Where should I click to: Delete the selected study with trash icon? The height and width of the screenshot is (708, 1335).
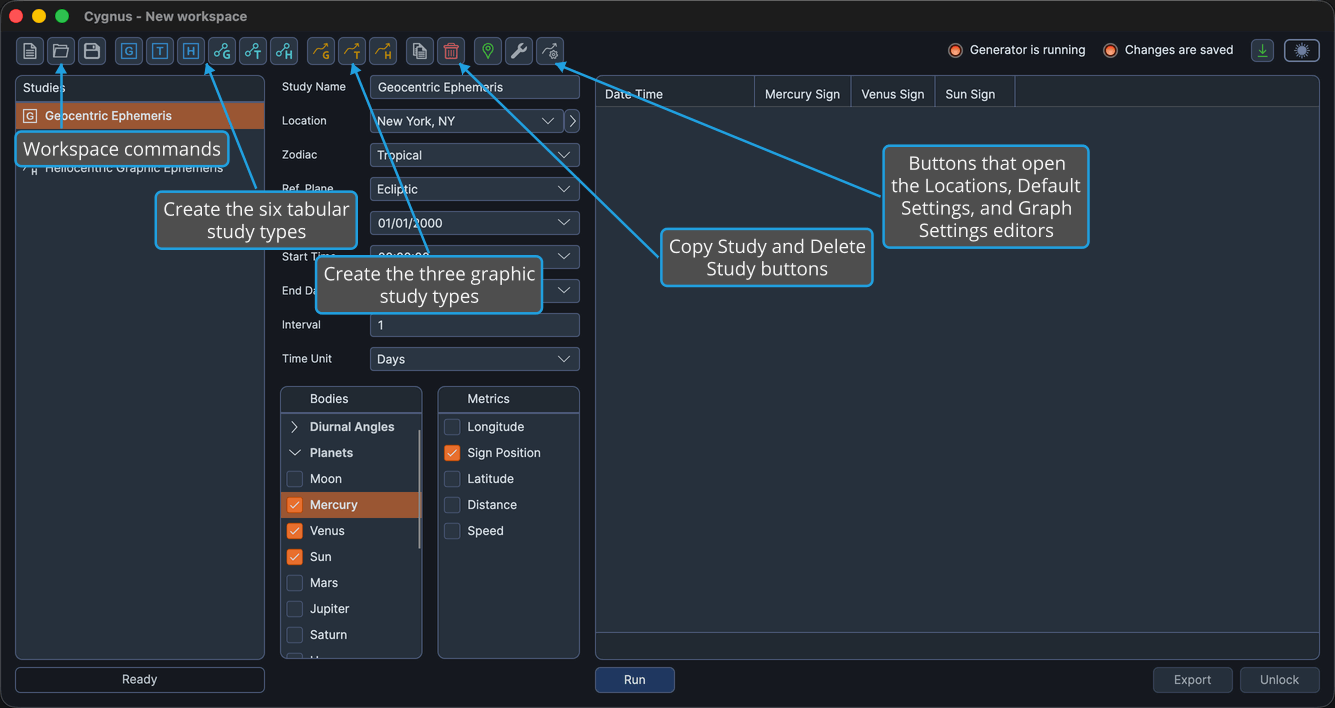(x=451, y=51)
